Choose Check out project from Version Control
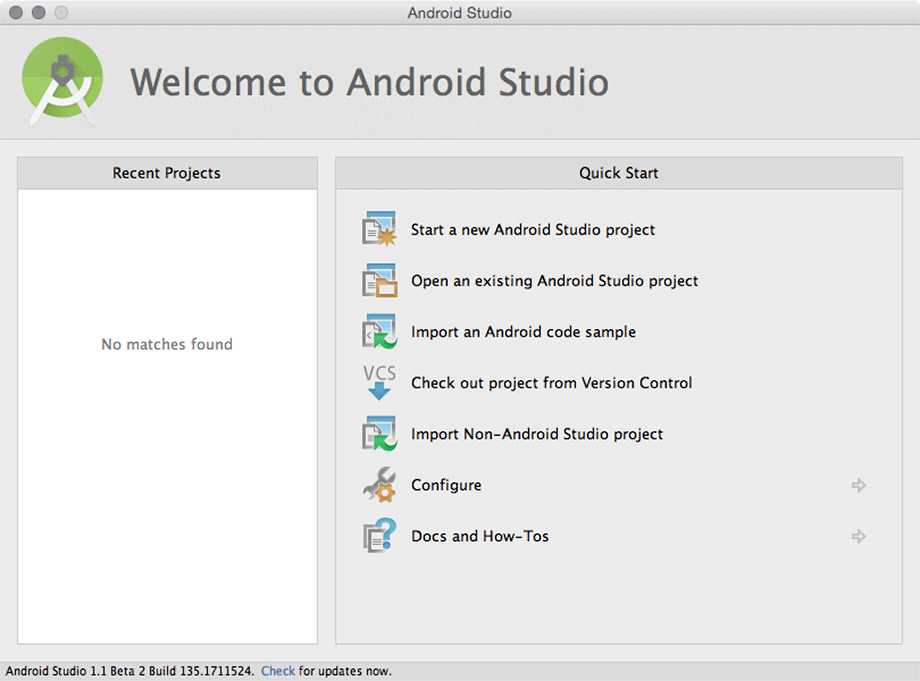The image size is (920, 681). point(552,383)
